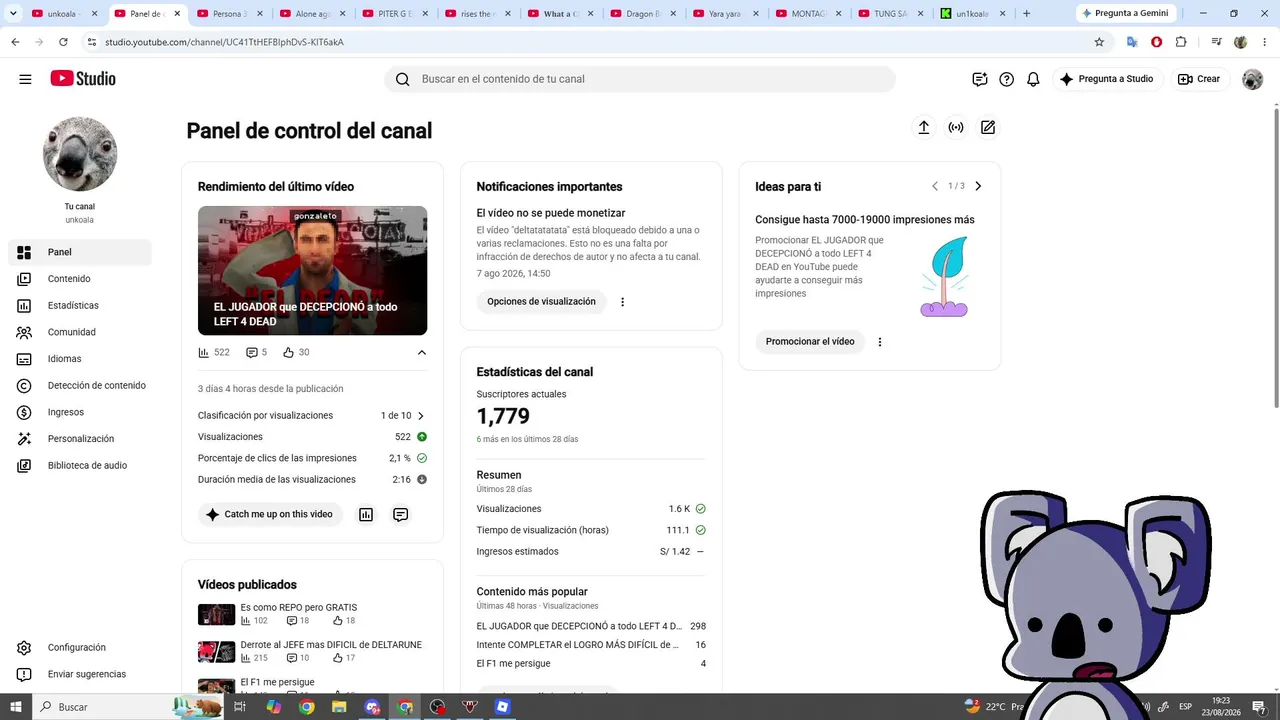Image resolution: width=1280 pixels, height=720 pixels.
Task: Expand Clasificación por visualizaciones ranking
Action: pos(420,416)
